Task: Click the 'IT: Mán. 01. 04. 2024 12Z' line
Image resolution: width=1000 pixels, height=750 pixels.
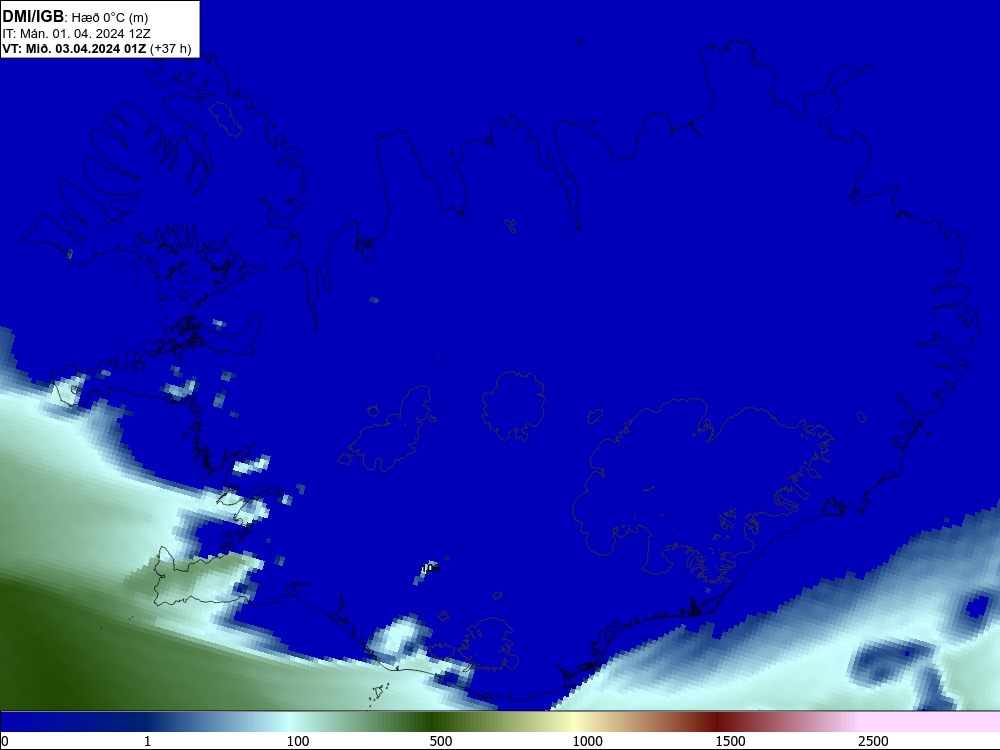Action: 77,34
